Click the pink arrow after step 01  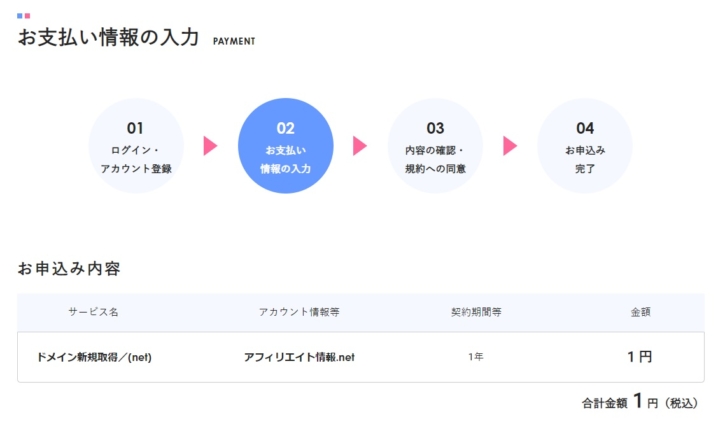point(210,146)
